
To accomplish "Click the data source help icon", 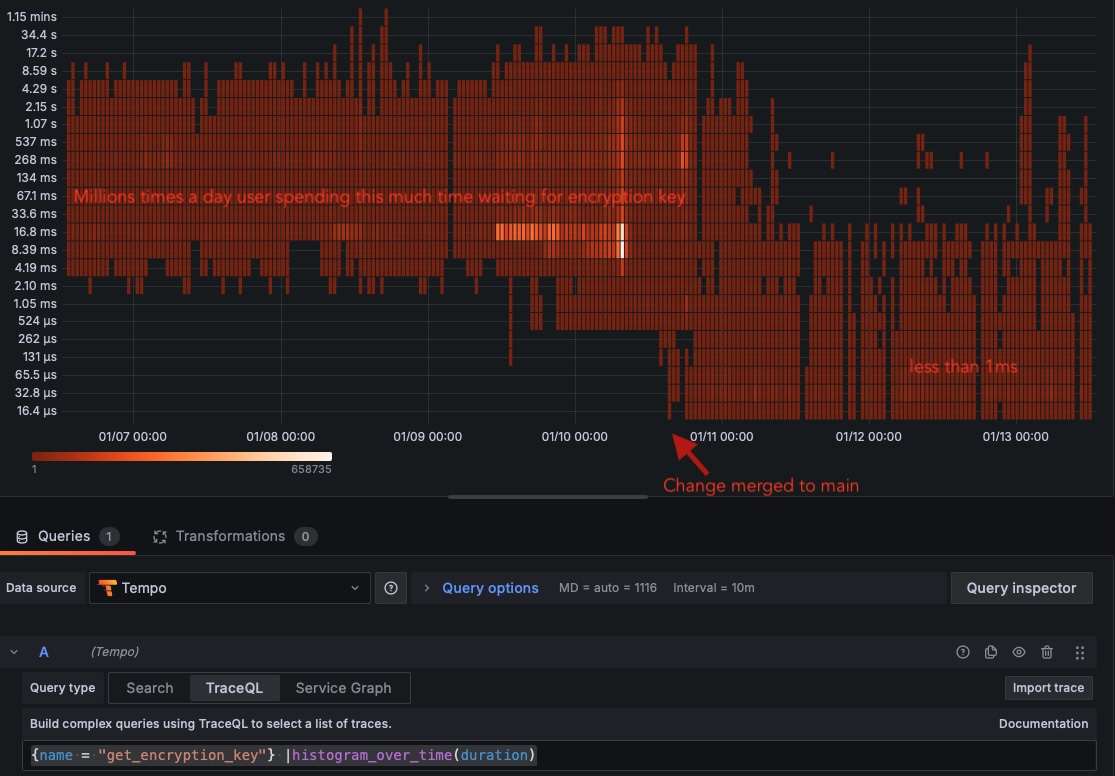I will pos(391,588).
